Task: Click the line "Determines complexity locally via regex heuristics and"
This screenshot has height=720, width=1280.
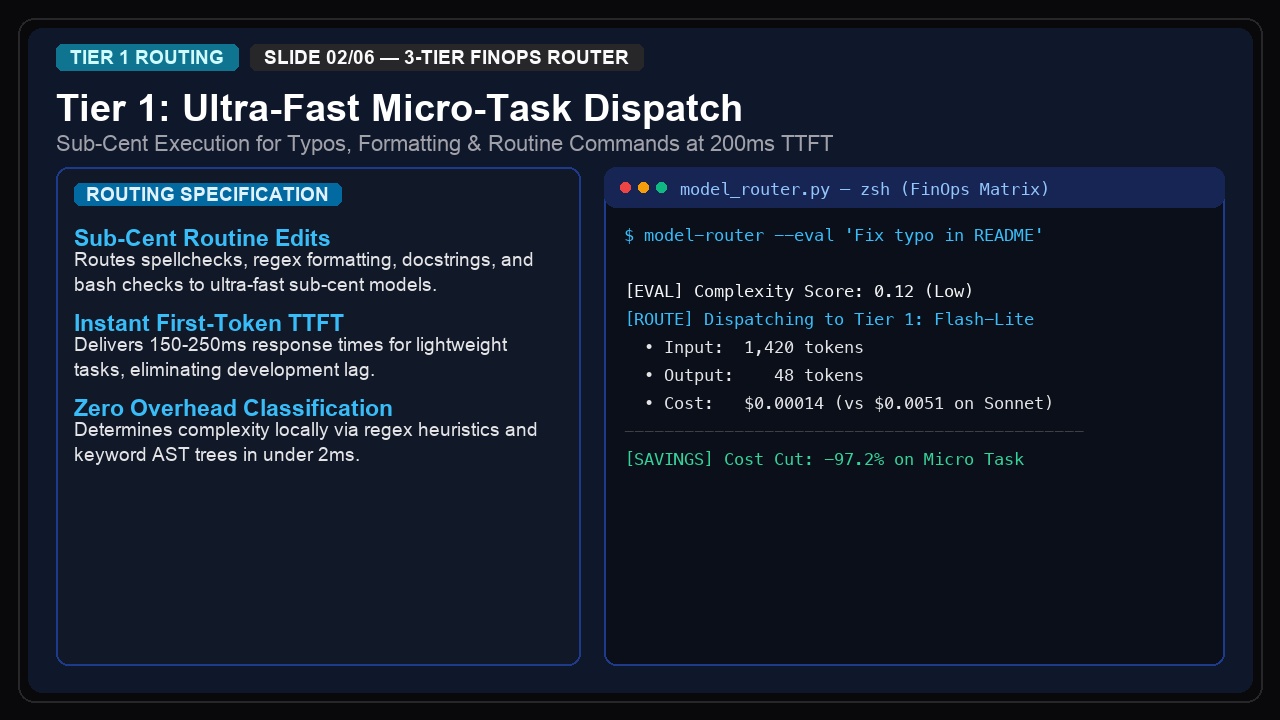Action: 306,430
